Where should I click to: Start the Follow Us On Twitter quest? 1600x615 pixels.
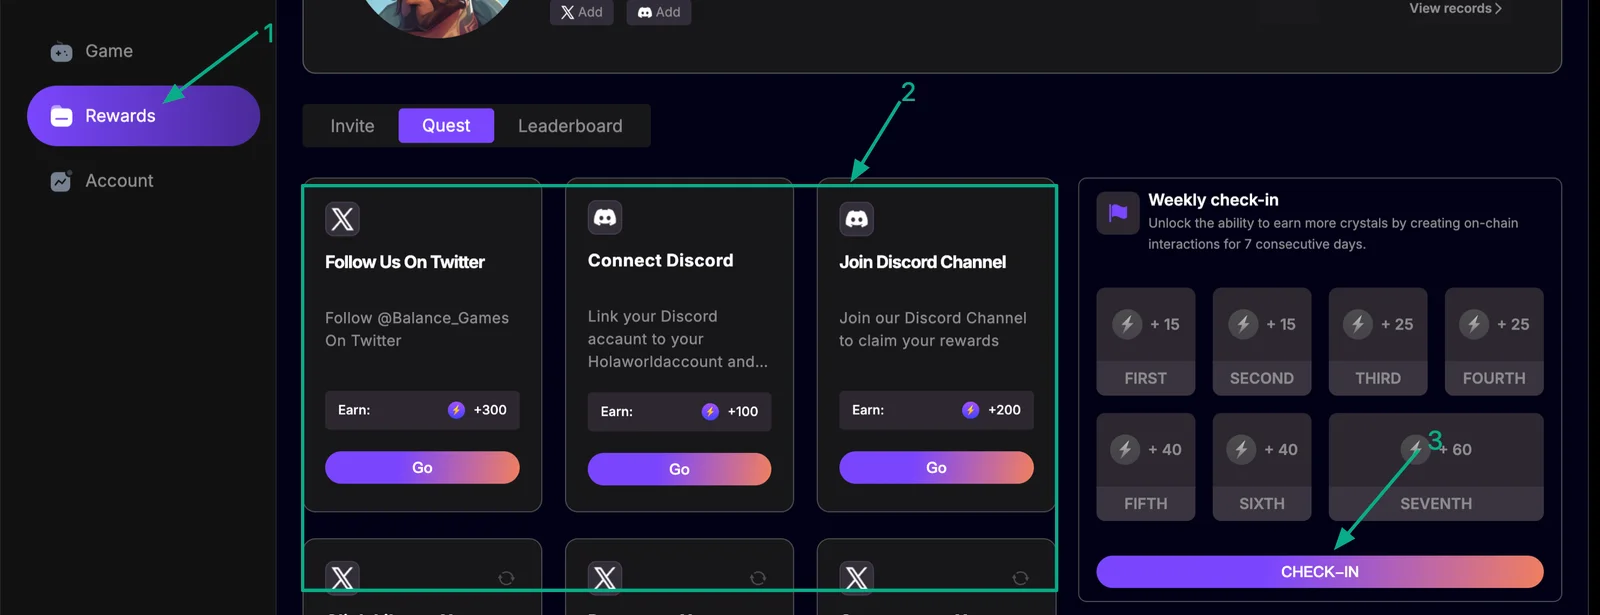pyautogui.click(x=422, y=468)
